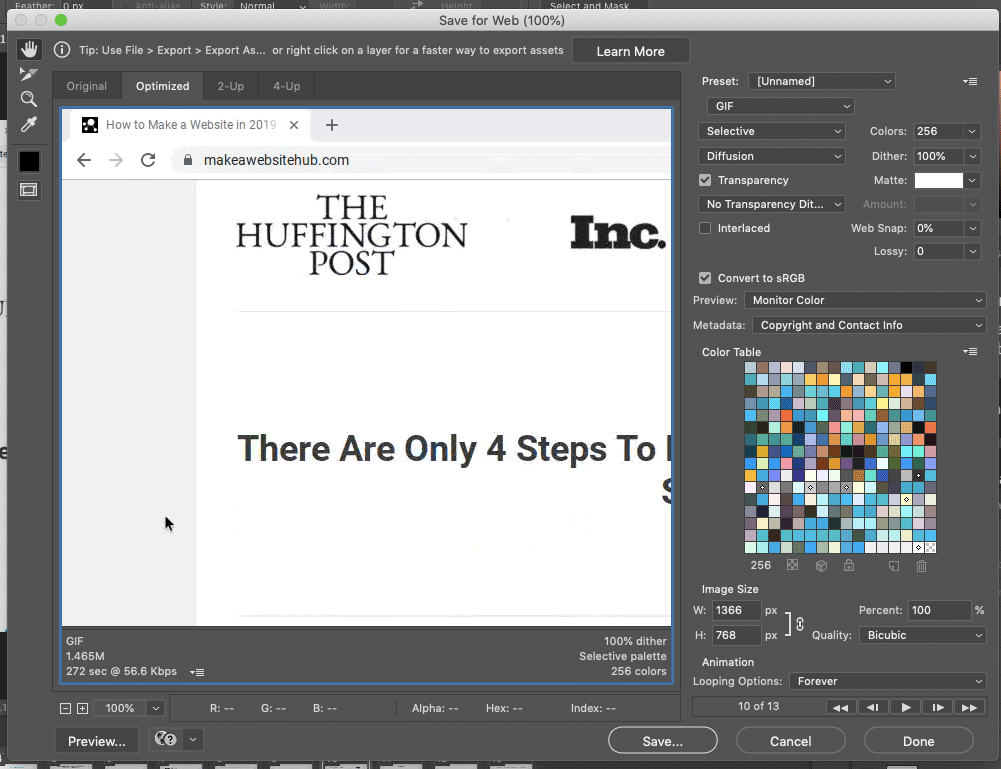Click the Learn More button
The width and height of the screenshot is (1001, 769).
pyautogui.click(x=631, y=51)
